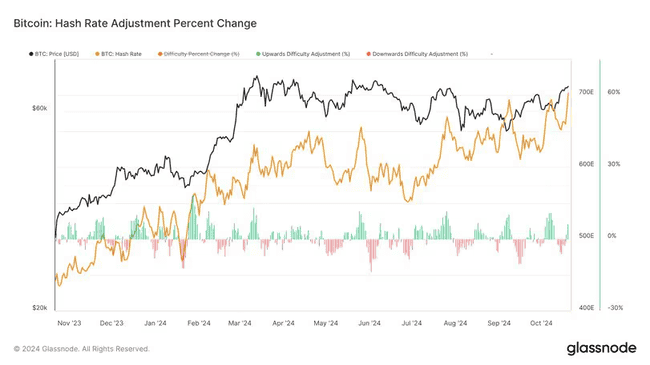
Task: Click the green upwards adjustment legend dot
Action: [x=258, y=54]
